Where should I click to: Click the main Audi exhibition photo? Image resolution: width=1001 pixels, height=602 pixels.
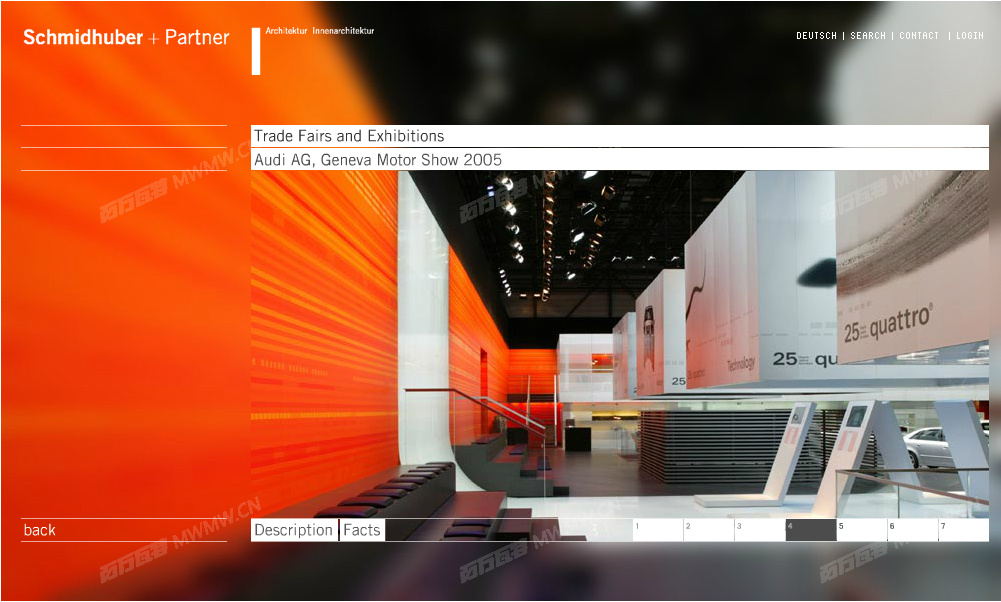[x=620, y=345]
